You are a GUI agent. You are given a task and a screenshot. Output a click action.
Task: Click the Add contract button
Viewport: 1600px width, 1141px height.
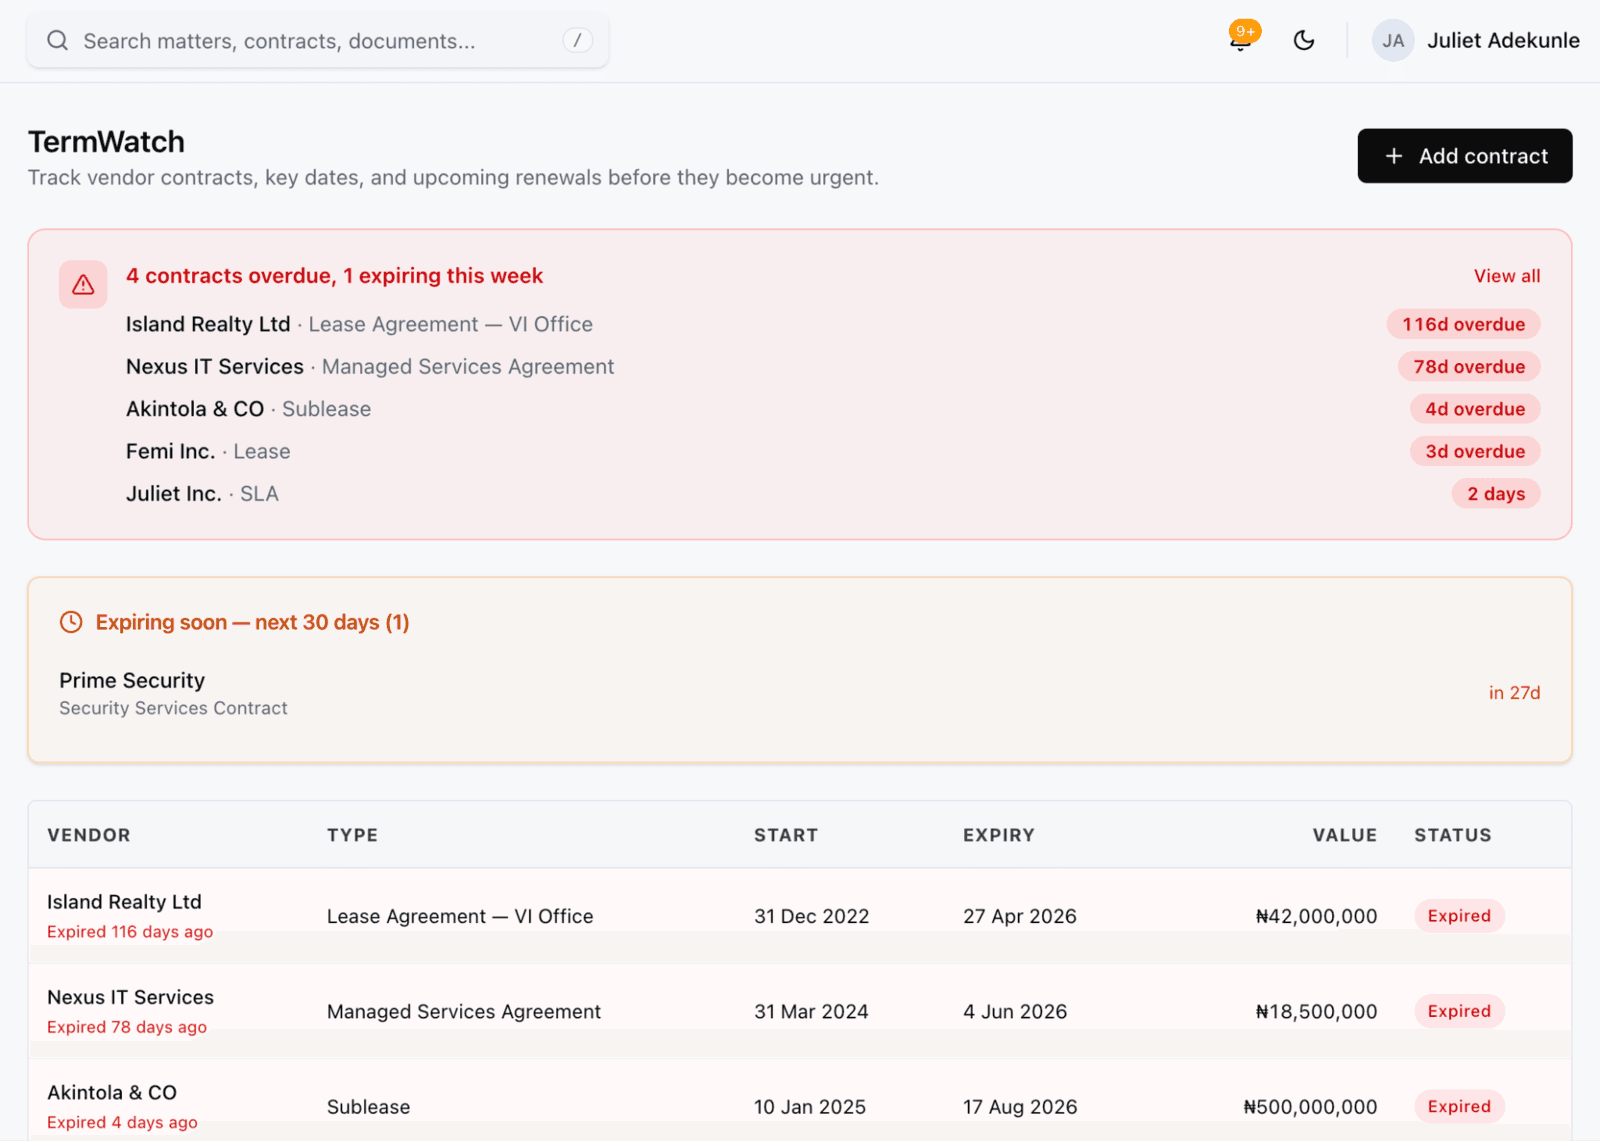click(1464, 156)
